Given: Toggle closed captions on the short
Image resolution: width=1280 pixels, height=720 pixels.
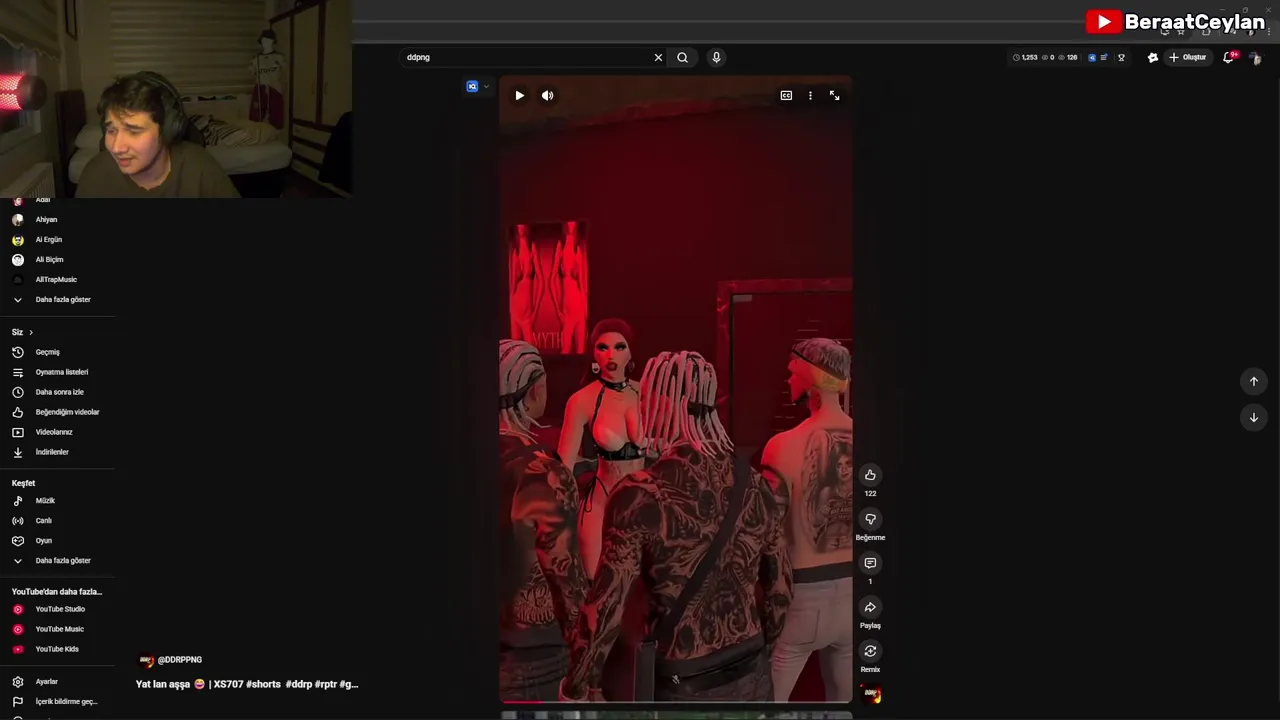Looking at the screenshot, I should click(x=786, y=95).
